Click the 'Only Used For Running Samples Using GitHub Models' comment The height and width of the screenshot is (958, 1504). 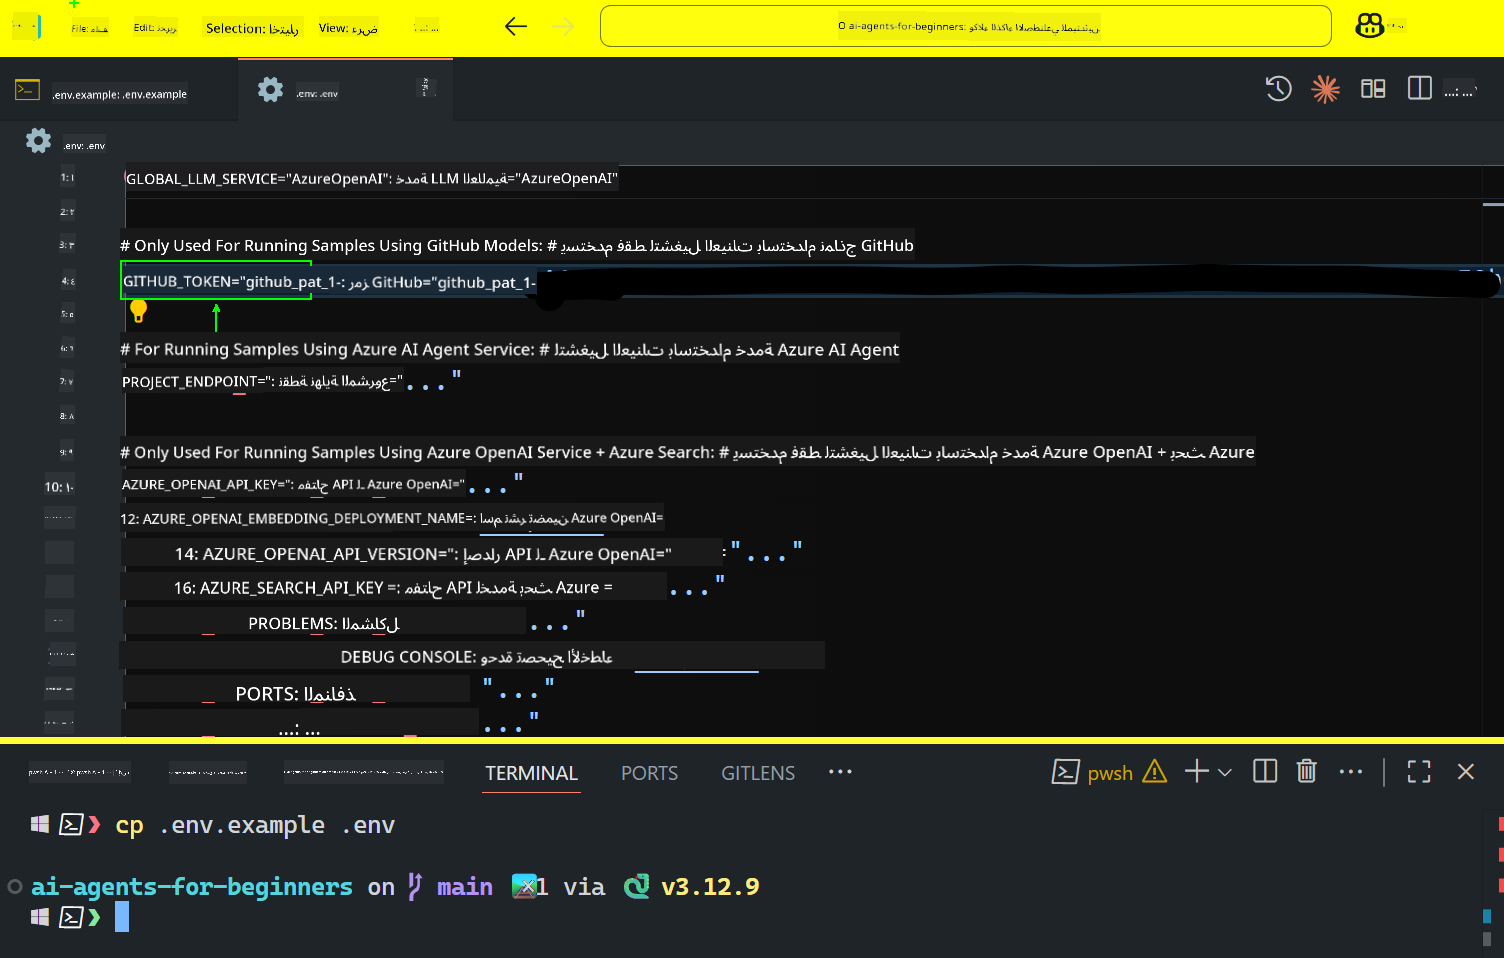tap(517, 245)
